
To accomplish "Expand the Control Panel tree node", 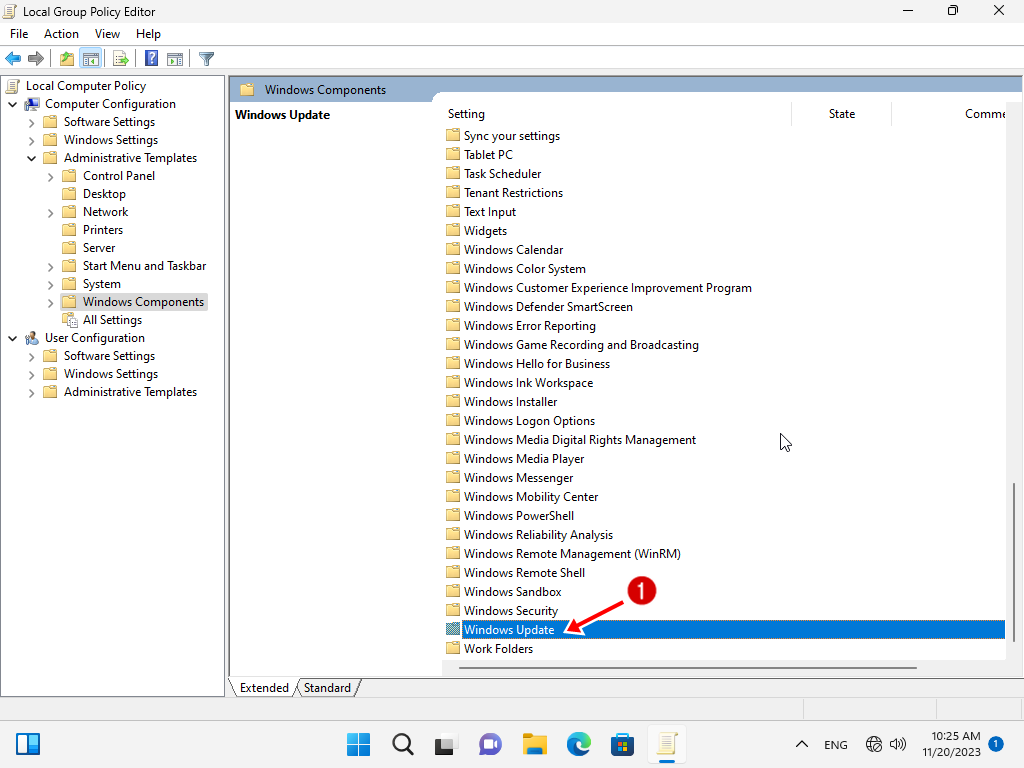I will (x=51, y=176).
